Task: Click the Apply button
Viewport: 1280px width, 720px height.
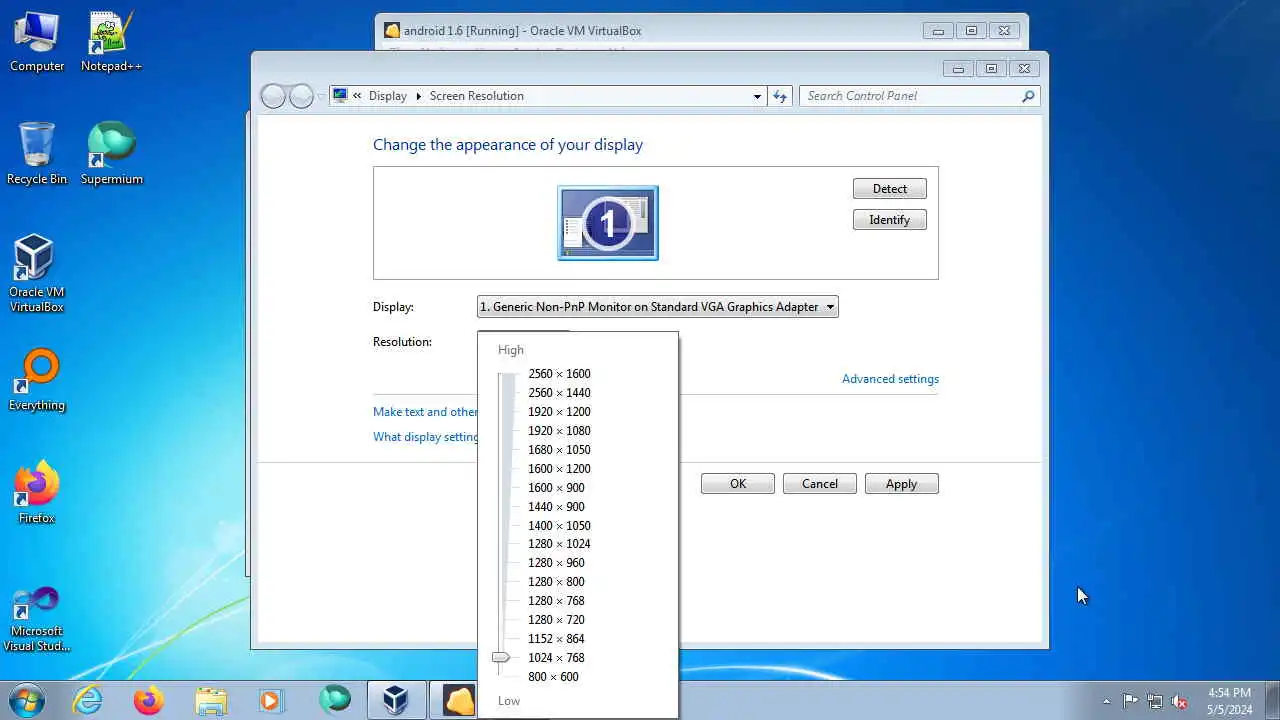Action: click(901, 484)
